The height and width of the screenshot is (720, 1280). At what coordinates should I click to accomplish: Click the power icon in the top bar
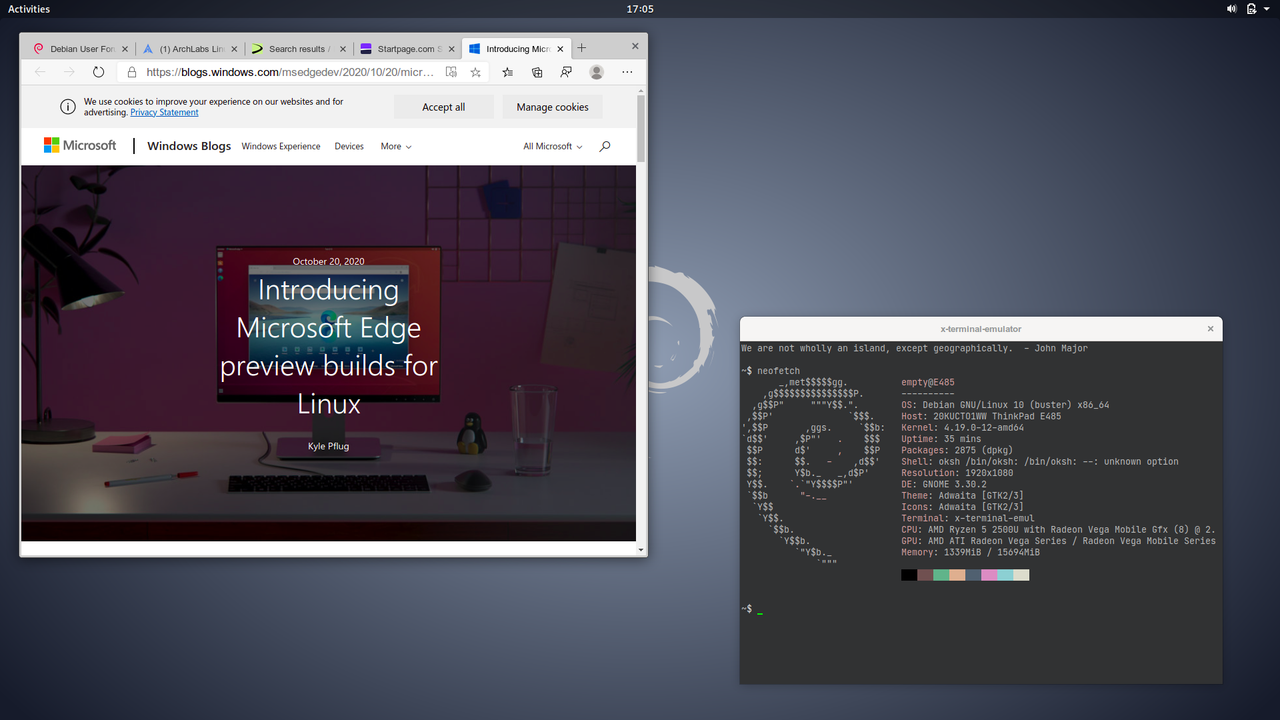click(1251, 9)
